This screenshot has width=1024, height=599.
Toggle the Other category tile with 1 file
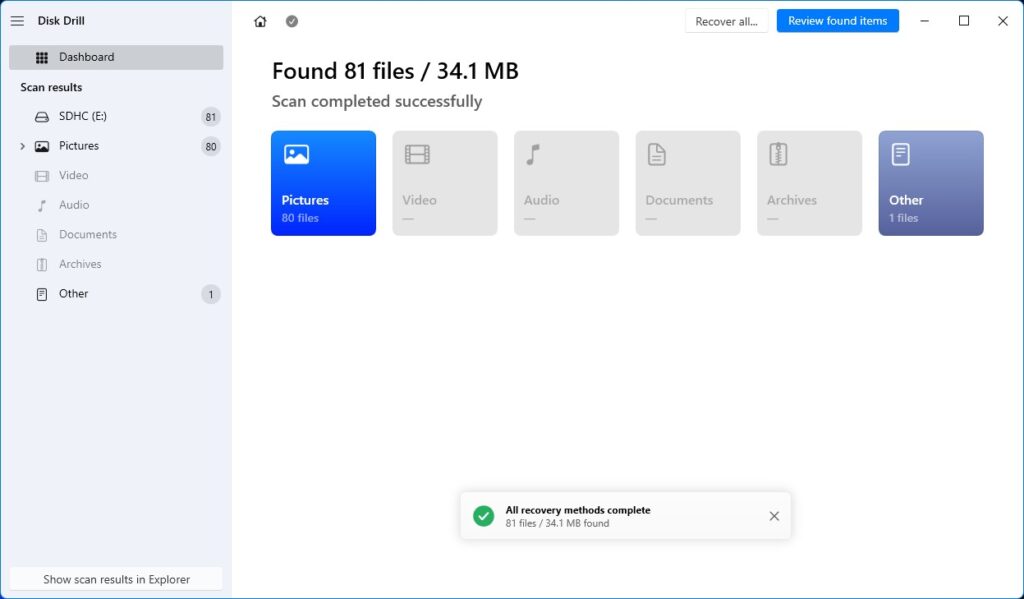tap(930, 183)
